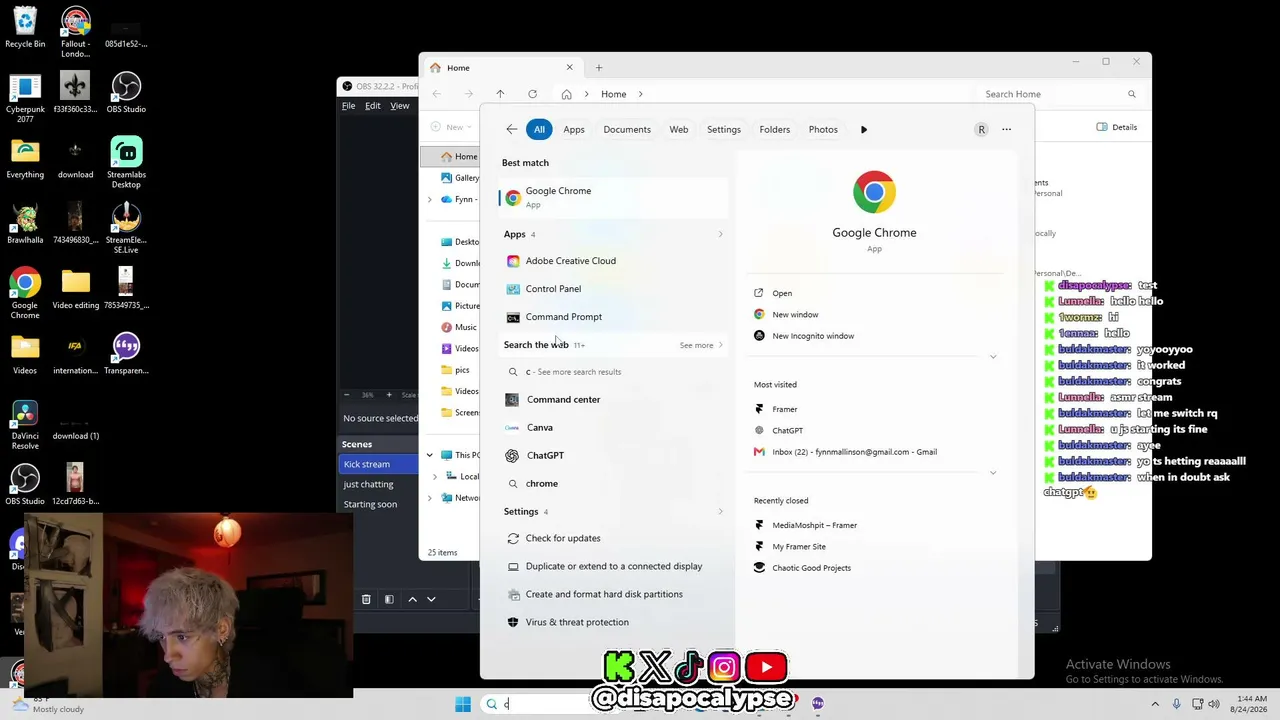Collapse the Chrome actions list chevron
1280x720 pixels.
click(993, 356)
